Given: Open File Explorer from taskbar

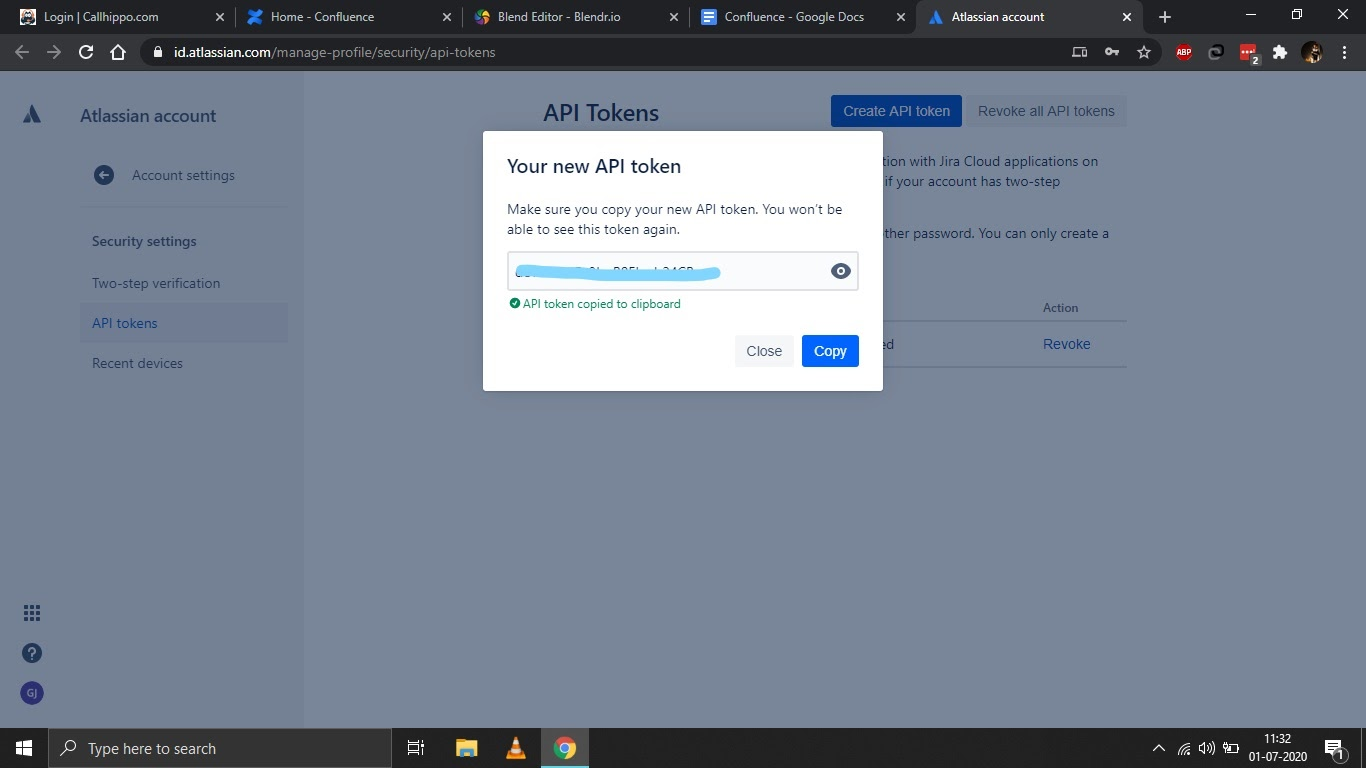Looking at the screenshot, I should click(x=466, y=748).
